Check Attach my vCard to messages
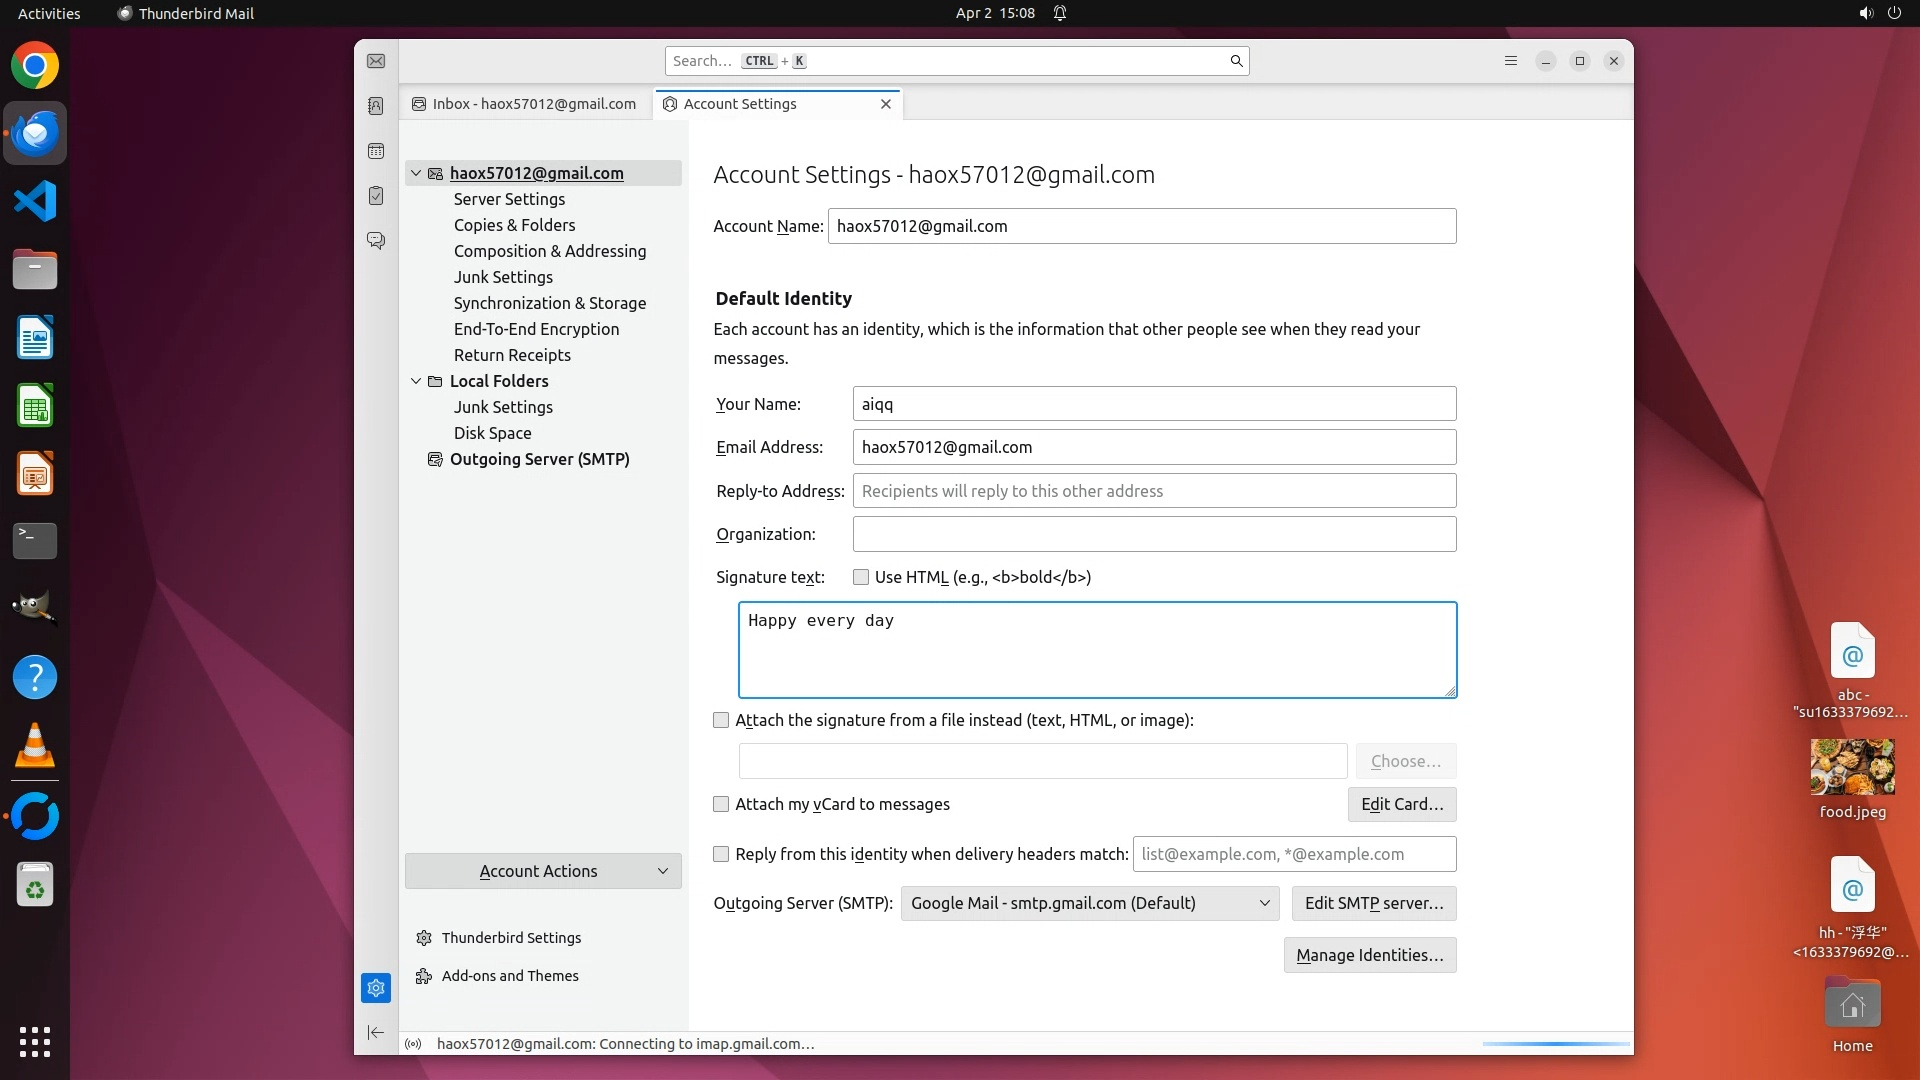The width and height of the screenshot is (1920, 1080). click(721, 804)
